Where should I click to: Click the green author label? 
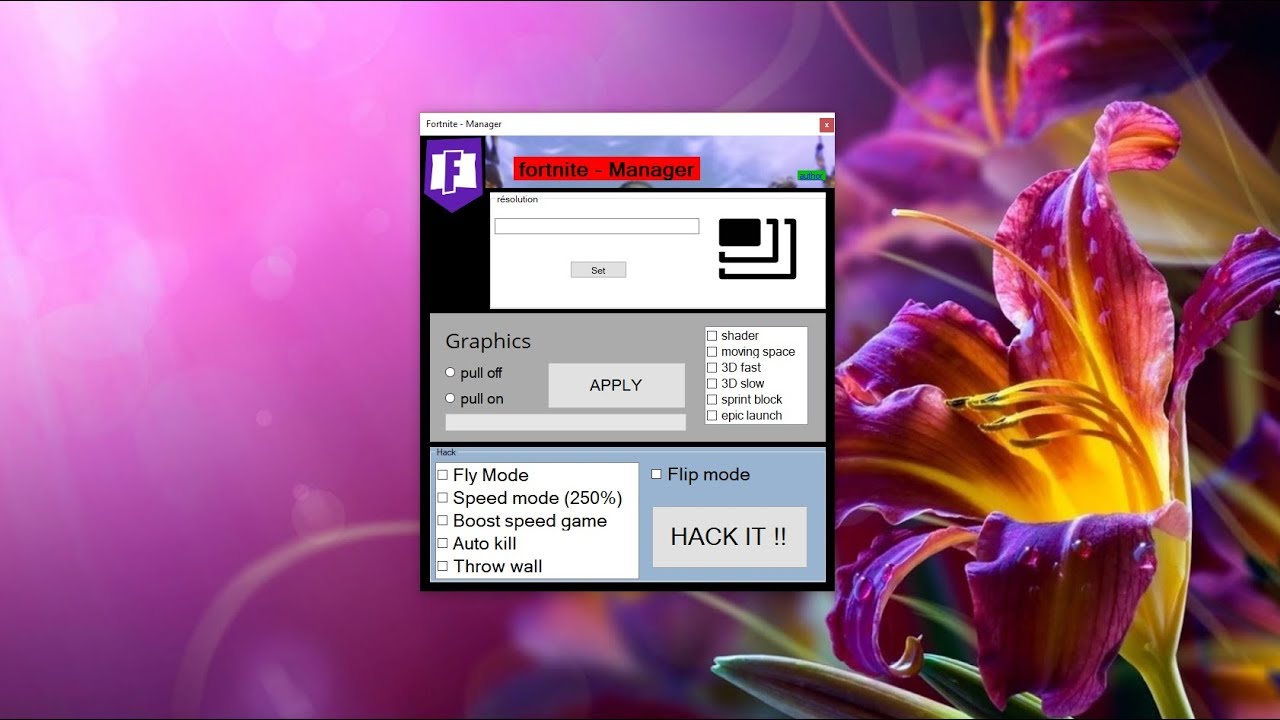pos(811,176)
